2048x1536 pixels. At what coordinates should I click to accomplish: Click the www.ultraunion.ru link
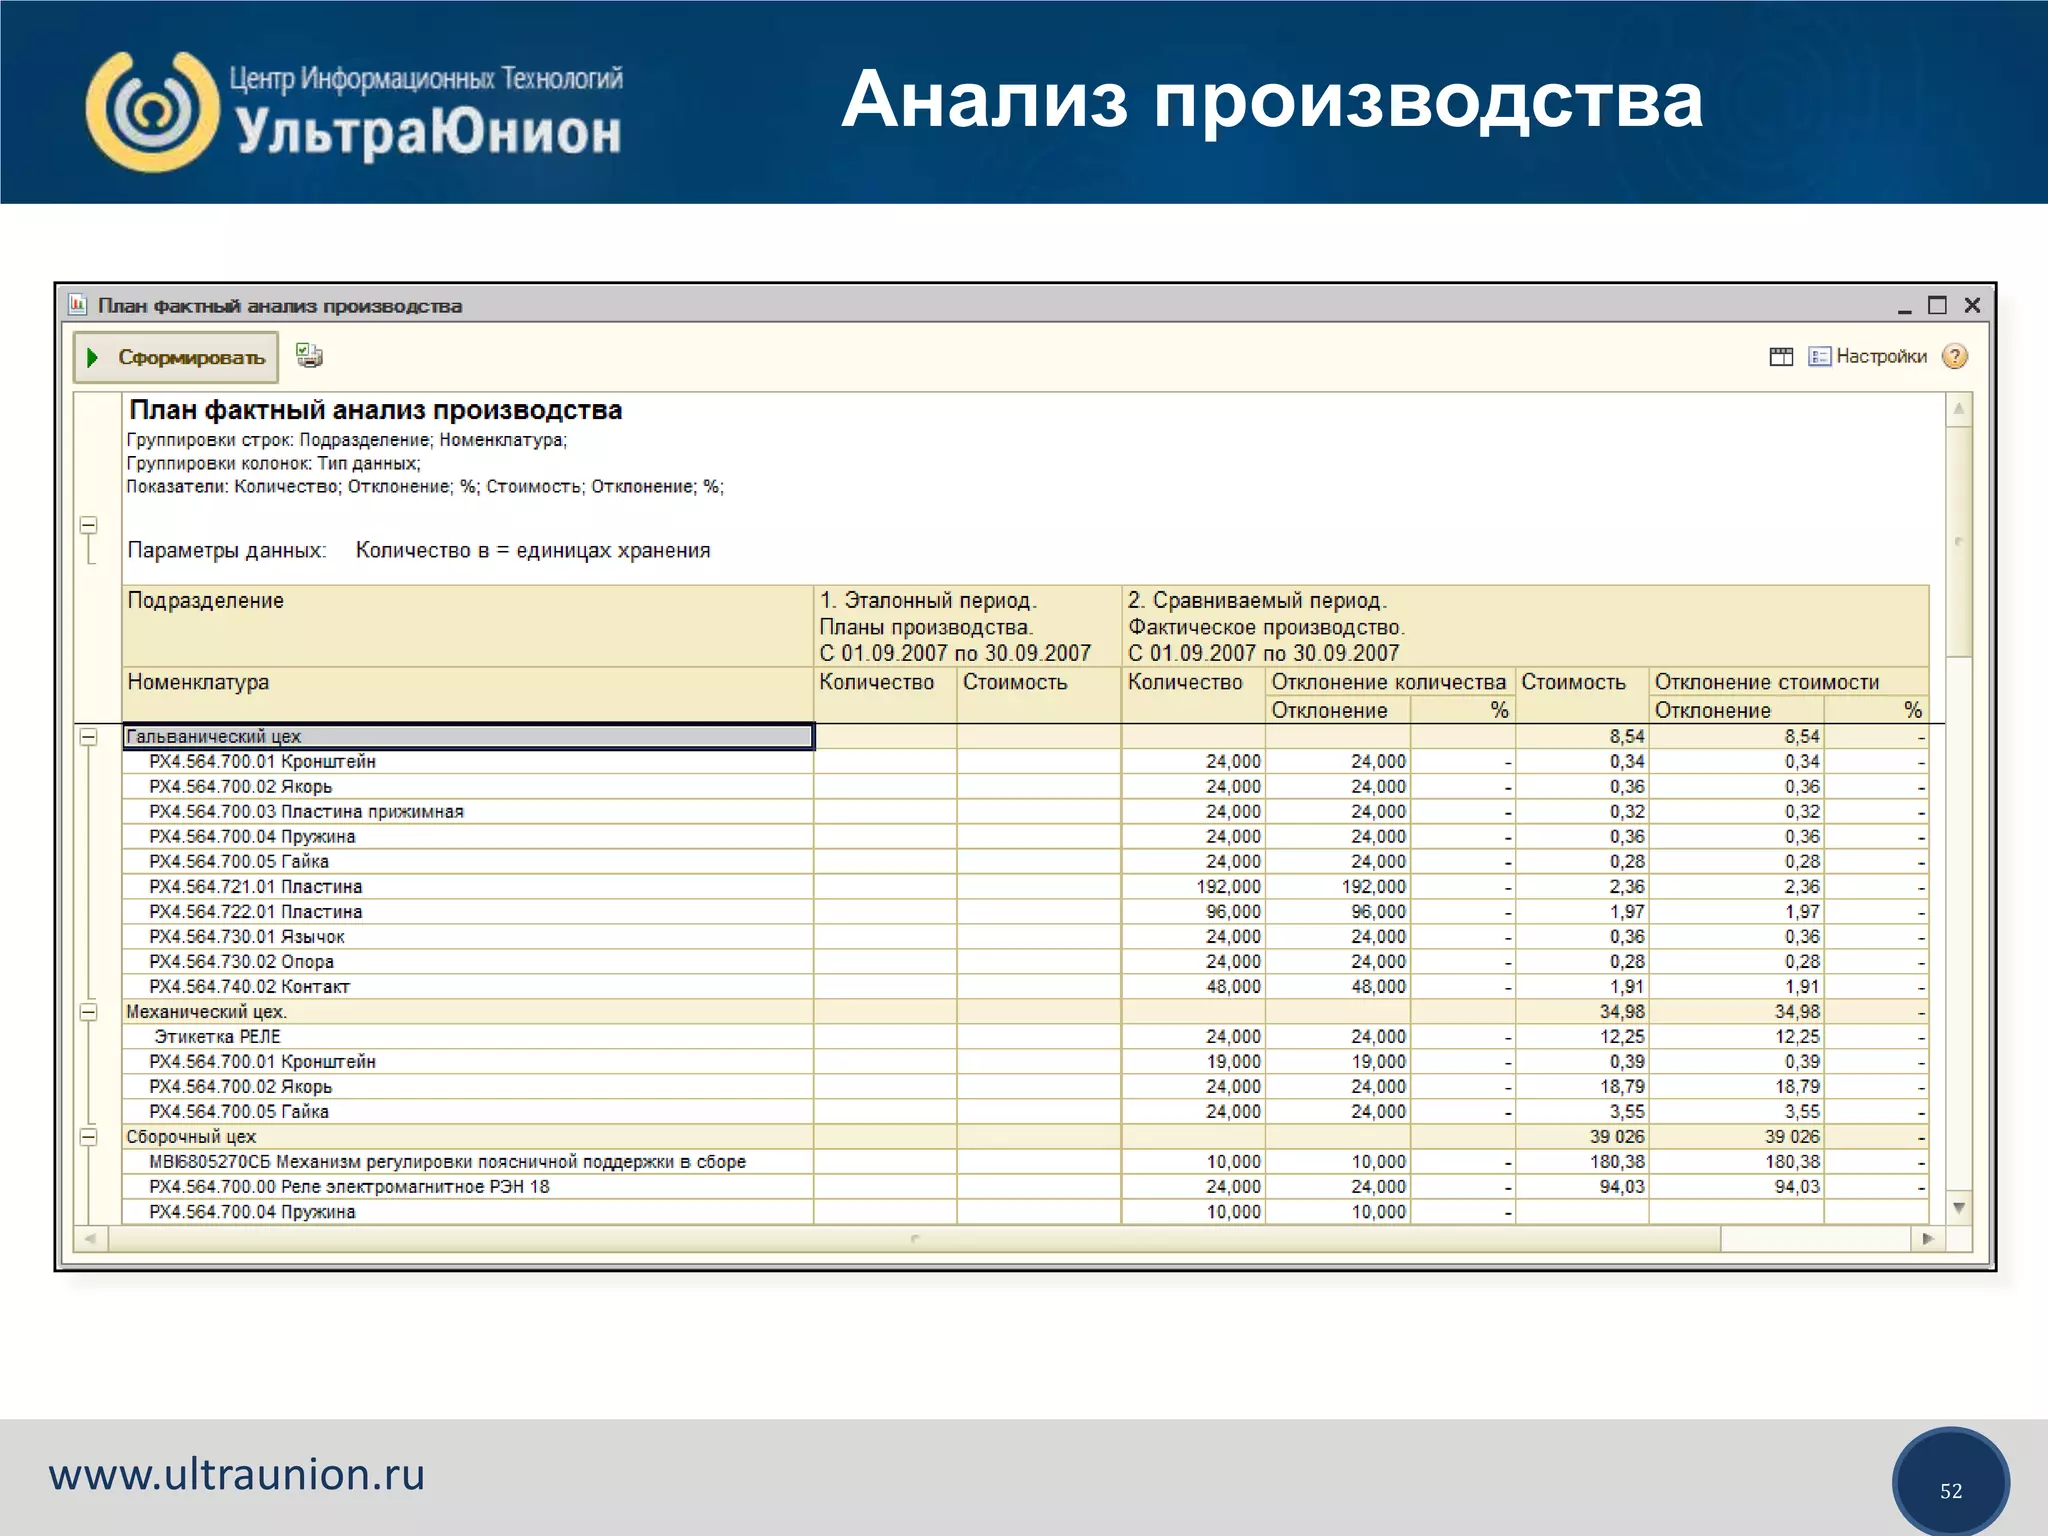237,1475
